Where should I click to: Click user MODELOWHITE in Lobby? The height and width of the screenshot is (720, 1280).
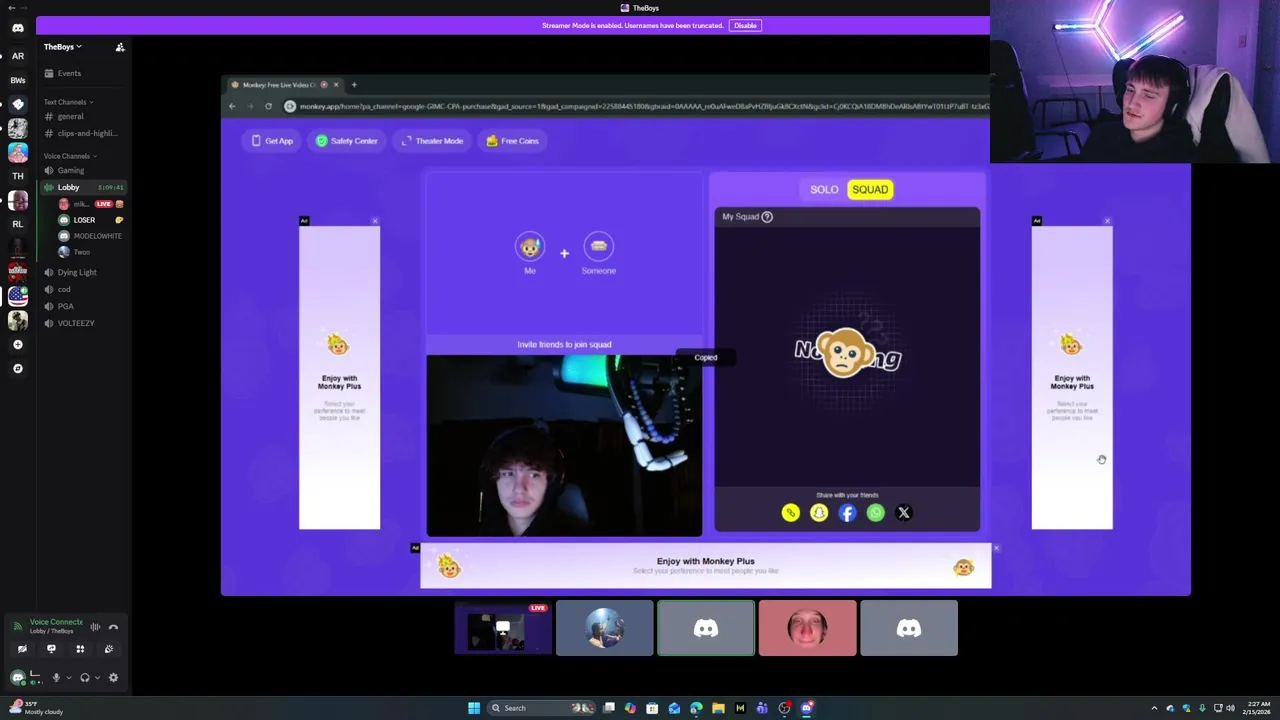pyautogui.click(x=90, y=236)
